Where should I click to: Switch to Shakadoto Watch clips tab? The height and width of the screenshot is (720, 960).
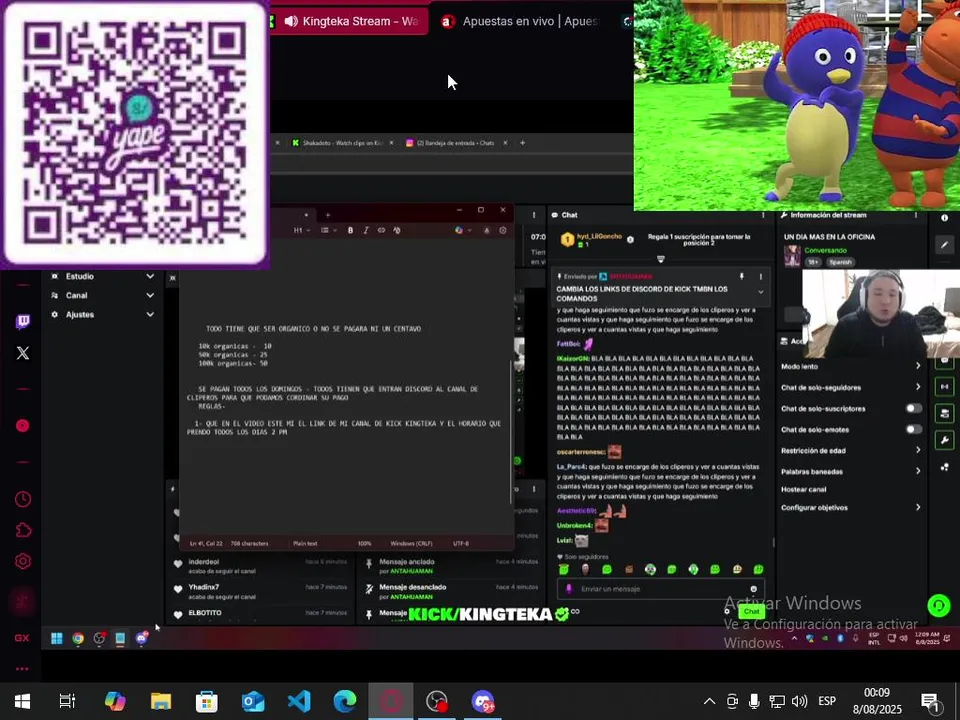click(x=342, y=143)
